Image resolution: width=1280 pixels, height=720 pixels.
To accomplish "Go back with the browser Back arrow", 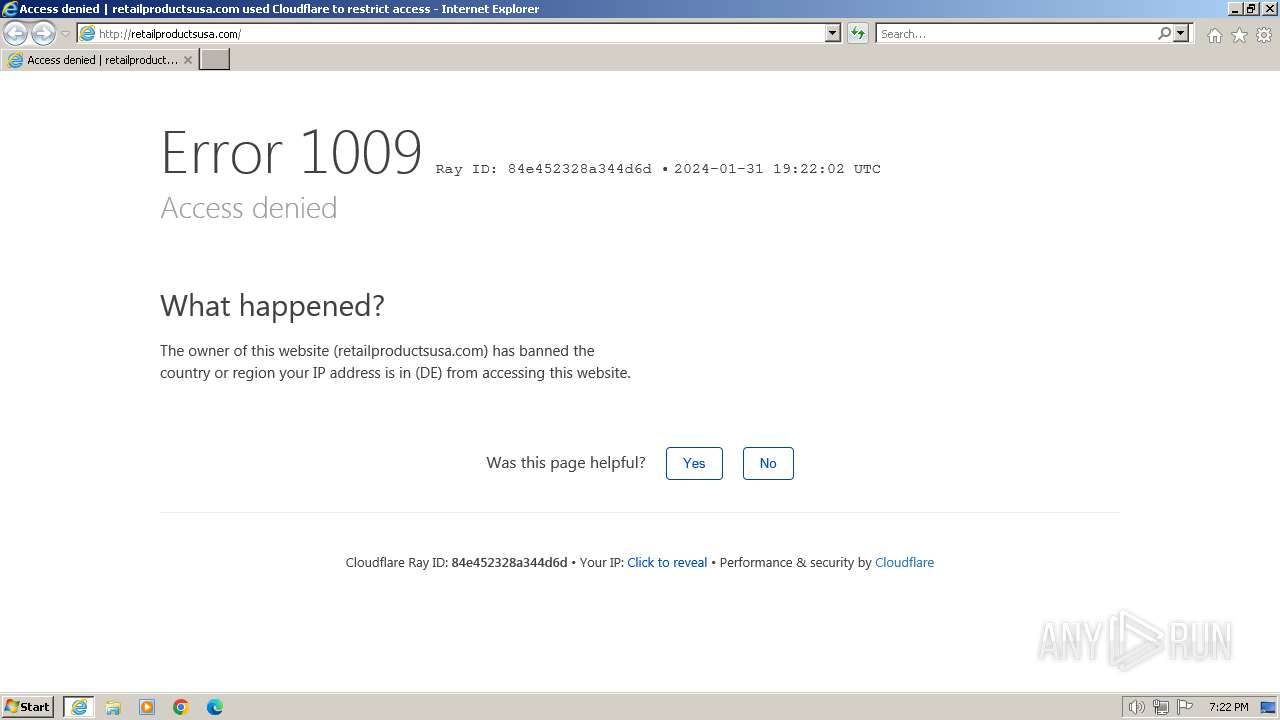I will [16, 34].
